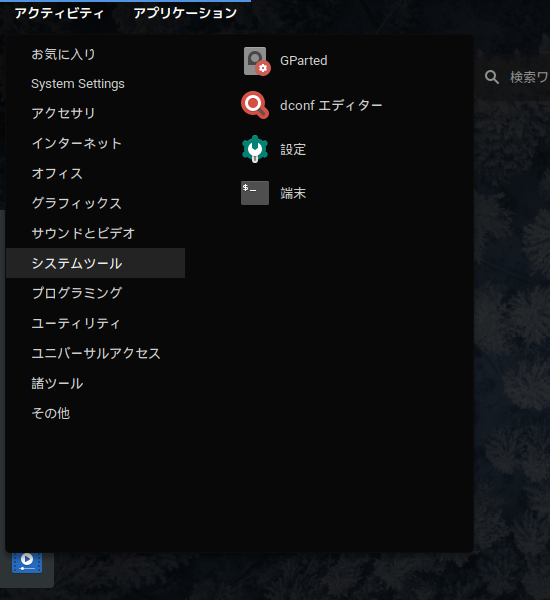Open the video player dock icon
This screenshot has width=550, height=600.
[27, 562]
